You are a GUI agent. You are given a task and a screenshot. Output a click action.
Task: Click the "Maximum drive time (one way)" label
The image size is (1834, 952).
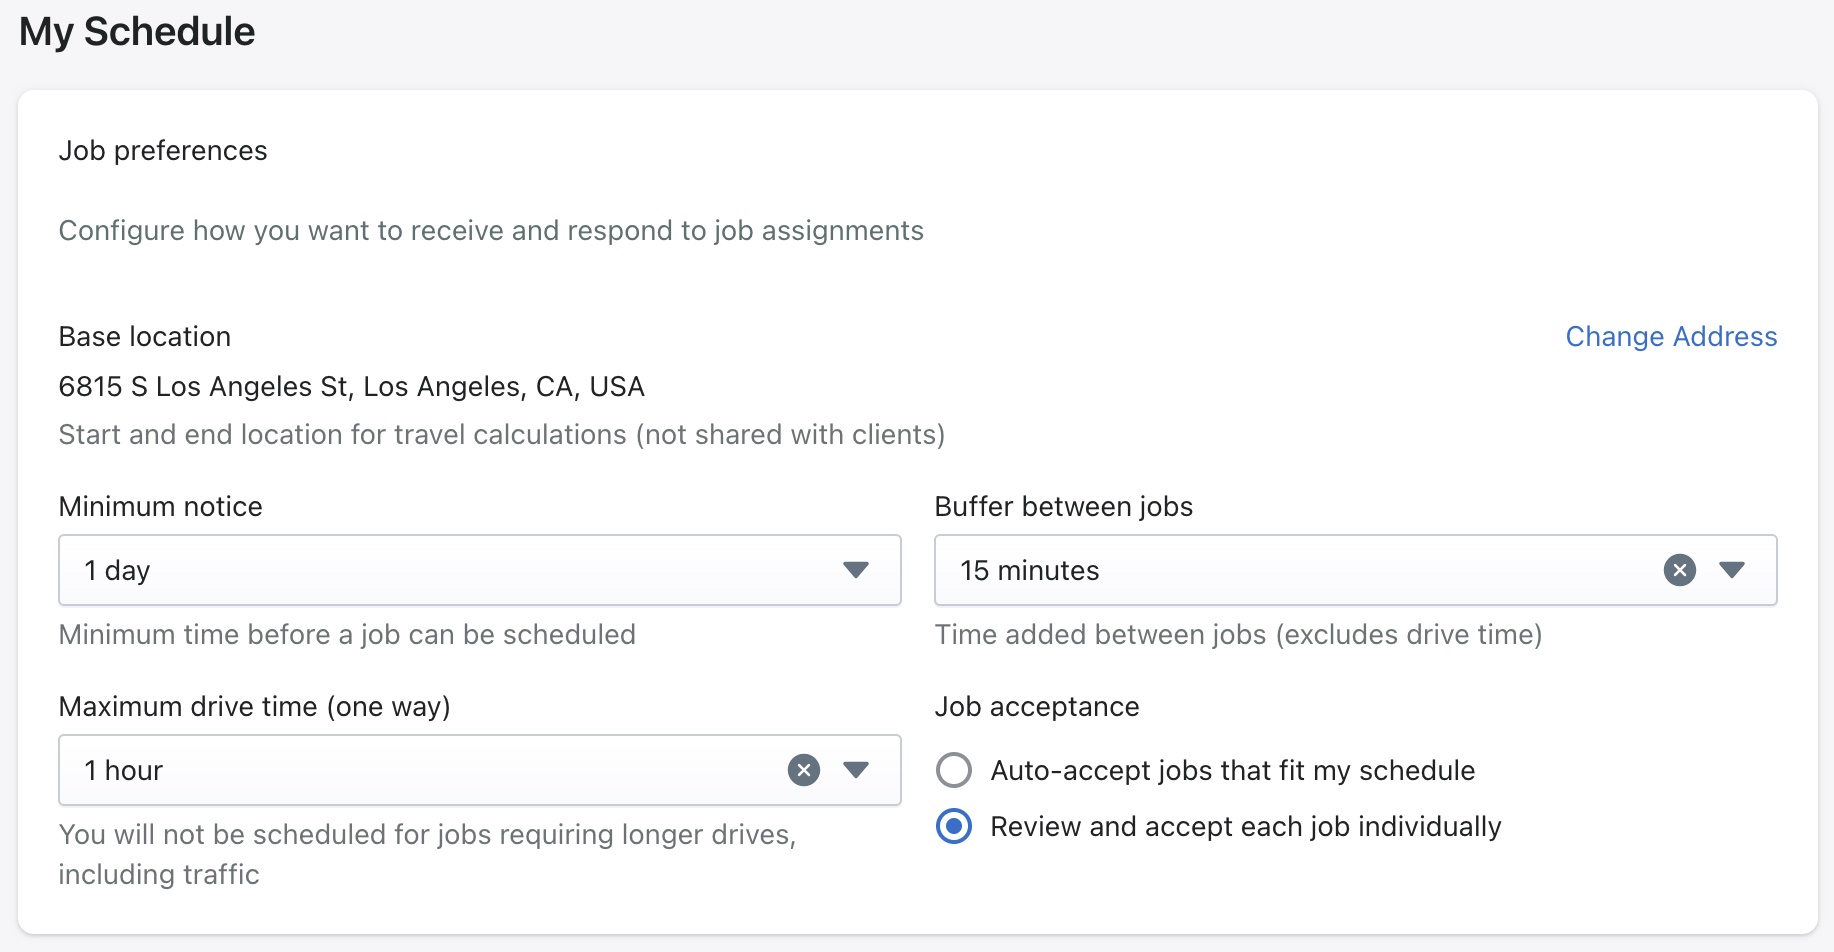(x=254, y=707)
